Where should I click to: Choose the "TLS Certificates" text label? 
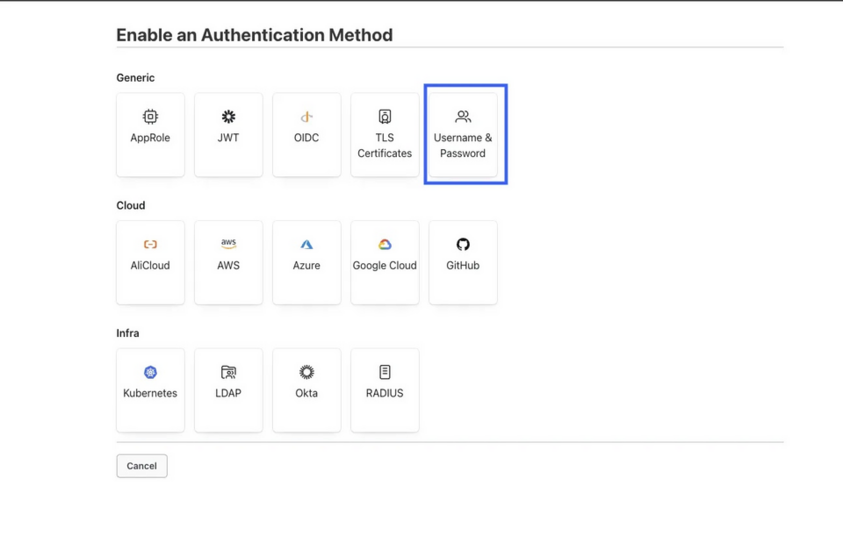(x=384, y=146)
